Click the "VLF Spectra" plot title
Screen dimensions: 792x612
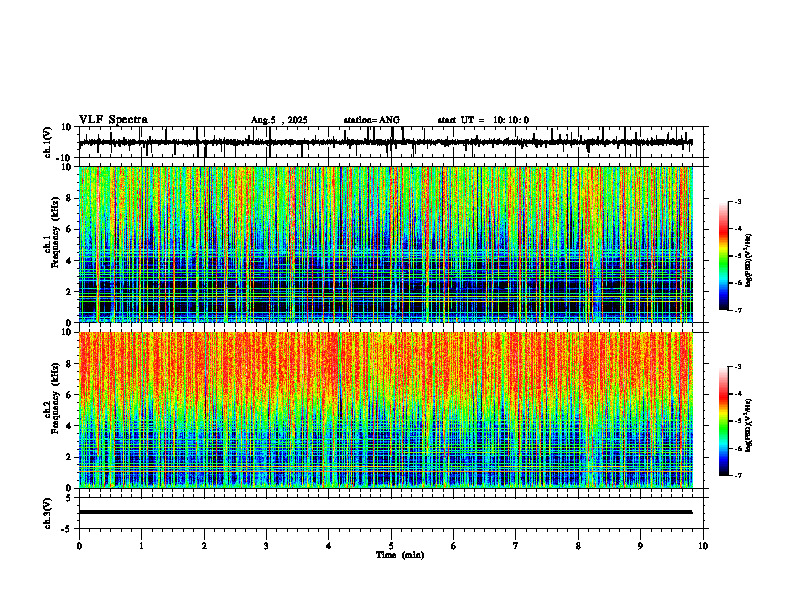pyautogui.click(x=113, y=120)
